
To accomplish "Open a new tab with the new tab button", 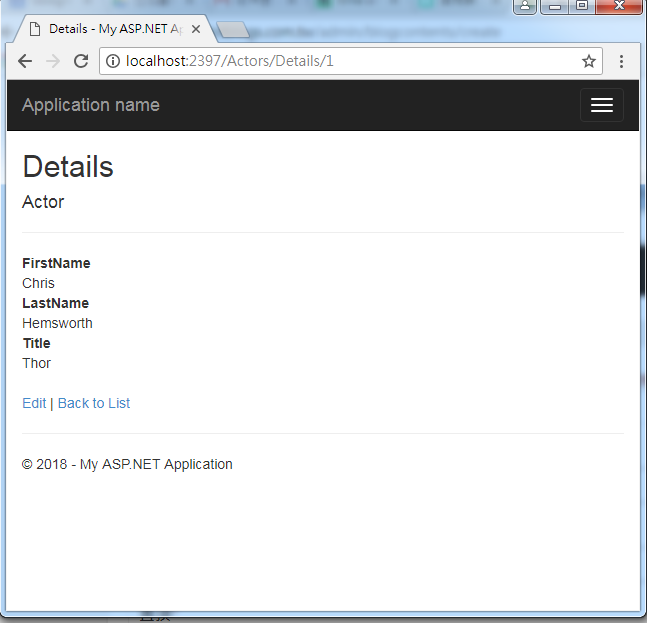I will coord(232,29).
